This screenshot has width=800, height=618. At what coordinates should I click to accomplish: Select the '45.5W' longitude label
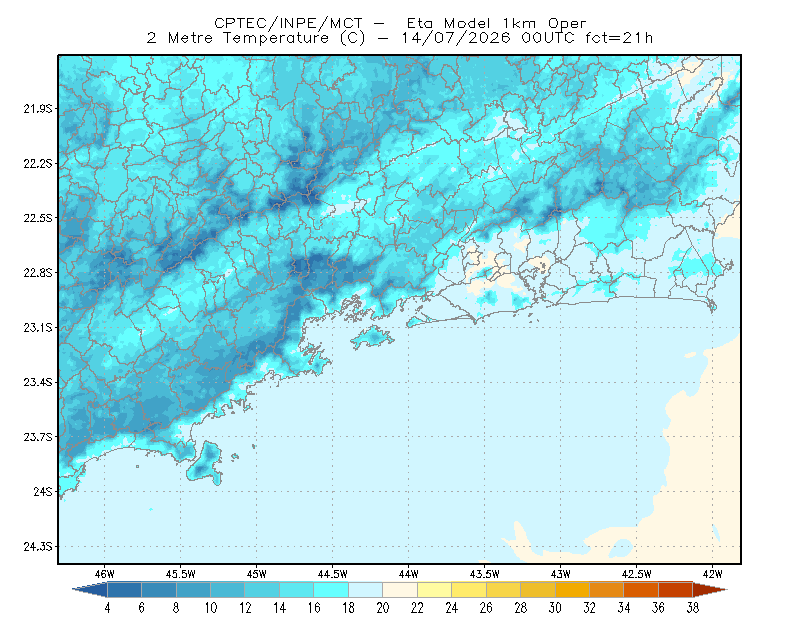coord(181,574)
